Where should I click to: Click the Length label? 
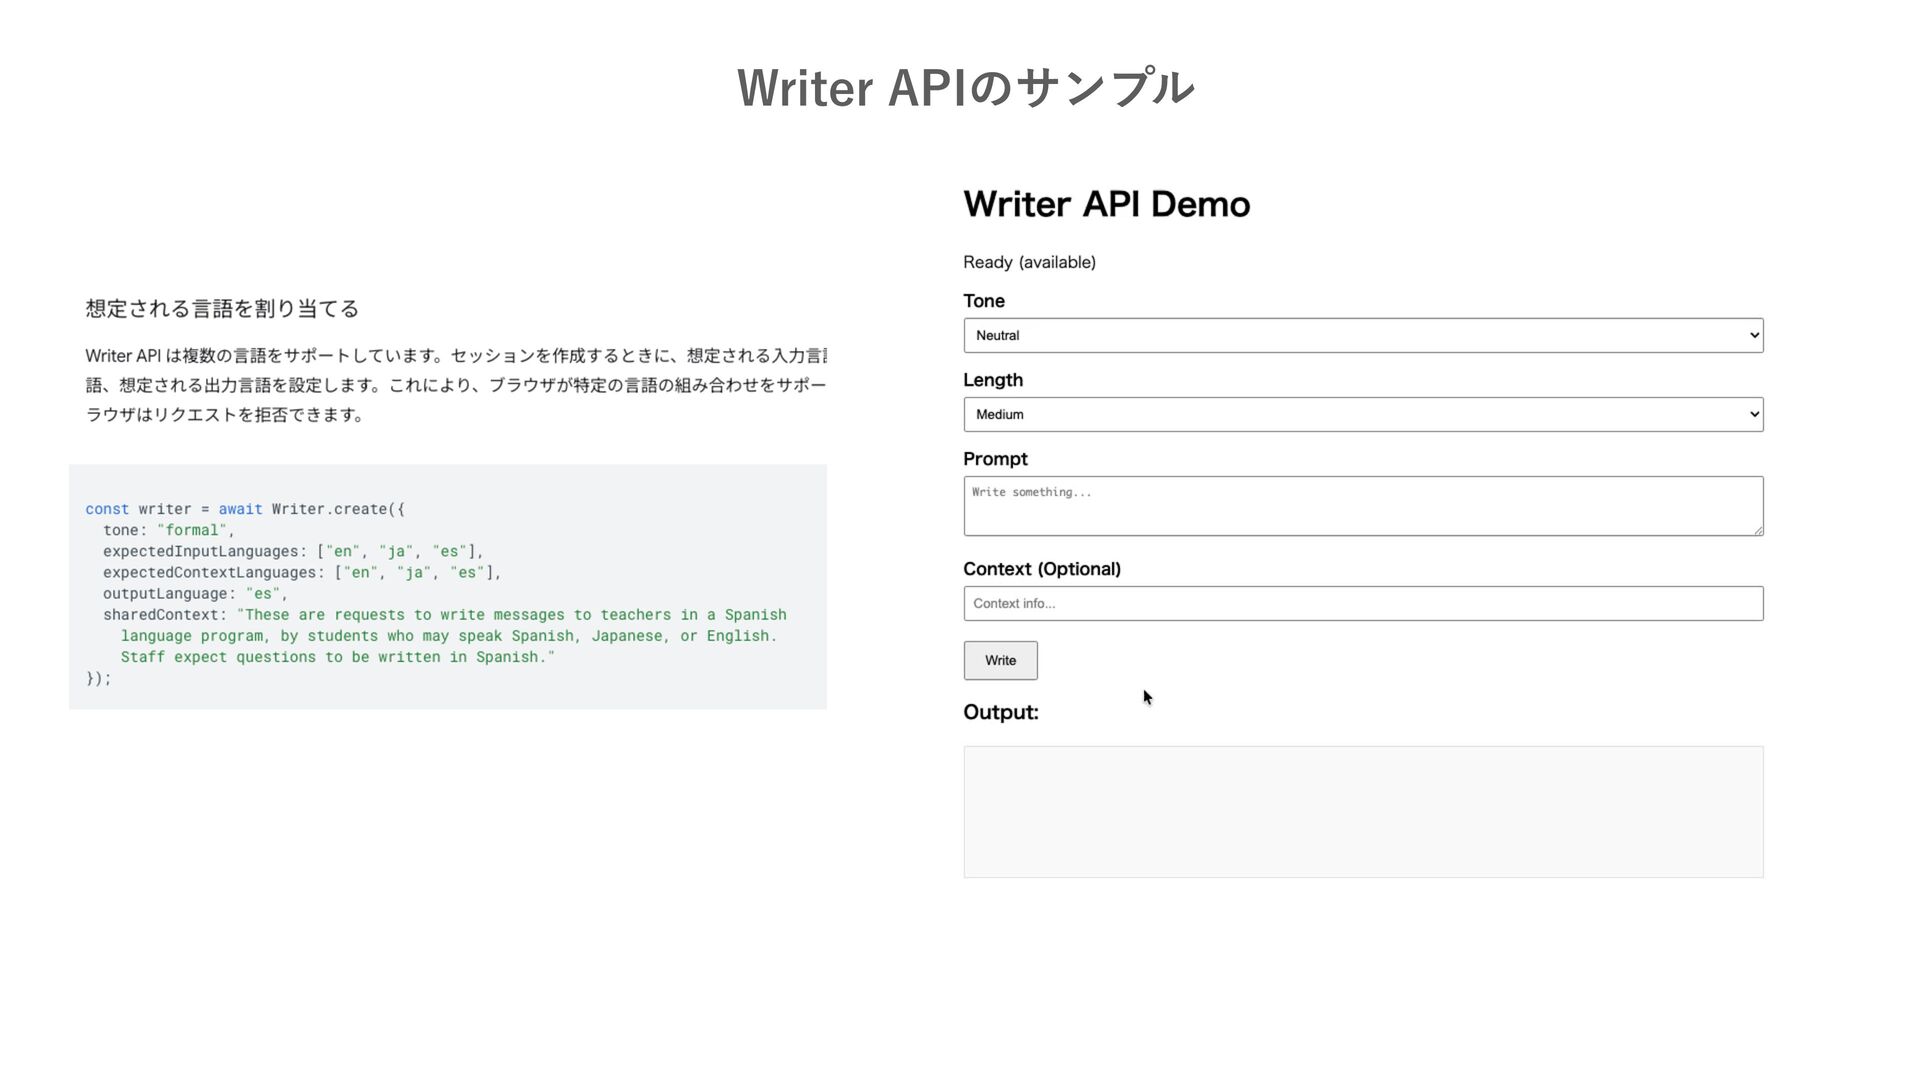pyautogui.click(x=993, y=380)
